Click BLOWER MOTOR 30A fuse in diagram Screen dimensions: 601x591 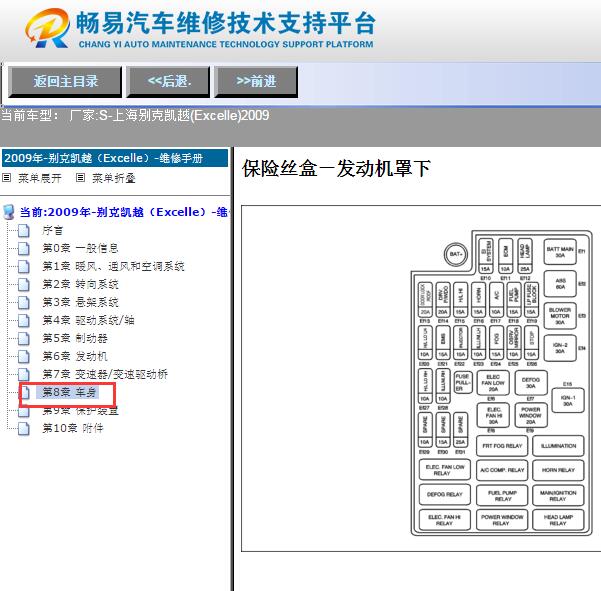[560, 316]
